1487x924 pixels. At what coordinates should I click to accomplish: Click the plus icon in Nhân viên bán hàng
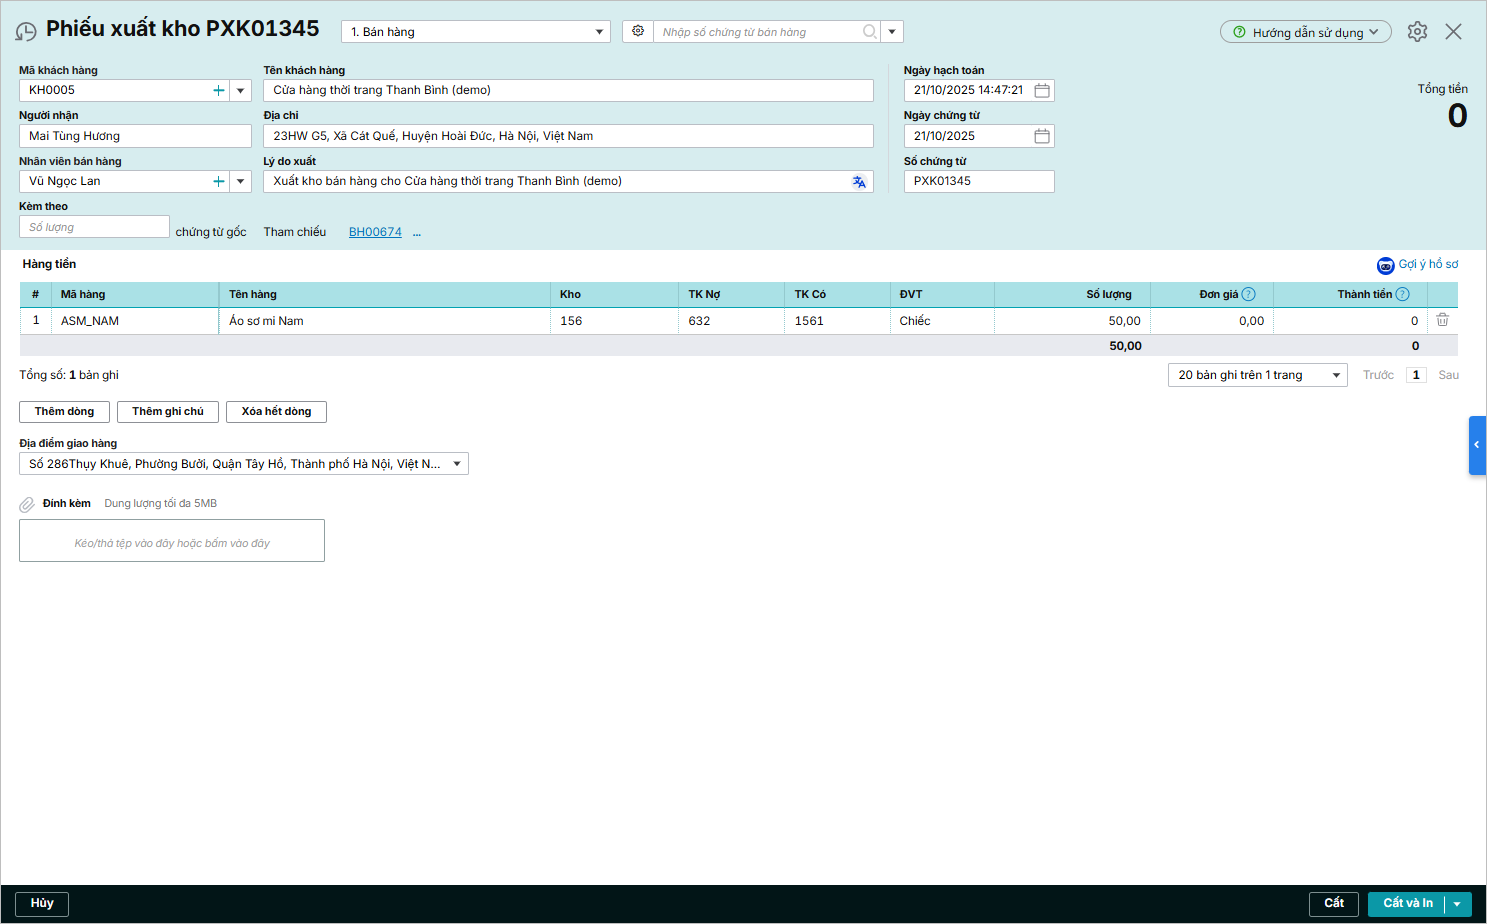[x=218, y=182]
